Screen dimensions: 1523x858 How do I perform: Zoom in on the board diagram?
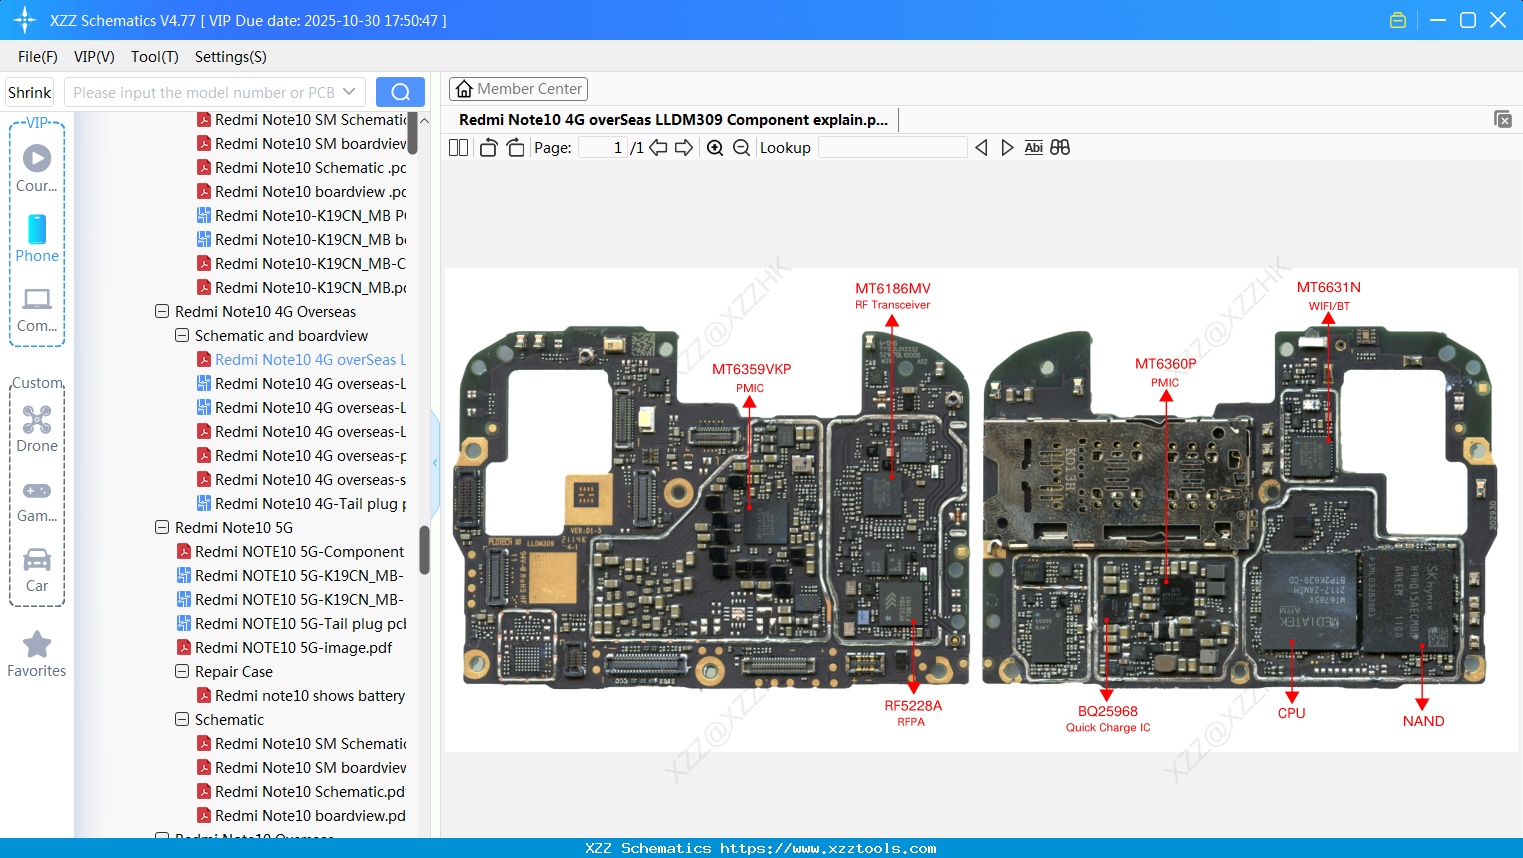(x=715, y=147)
